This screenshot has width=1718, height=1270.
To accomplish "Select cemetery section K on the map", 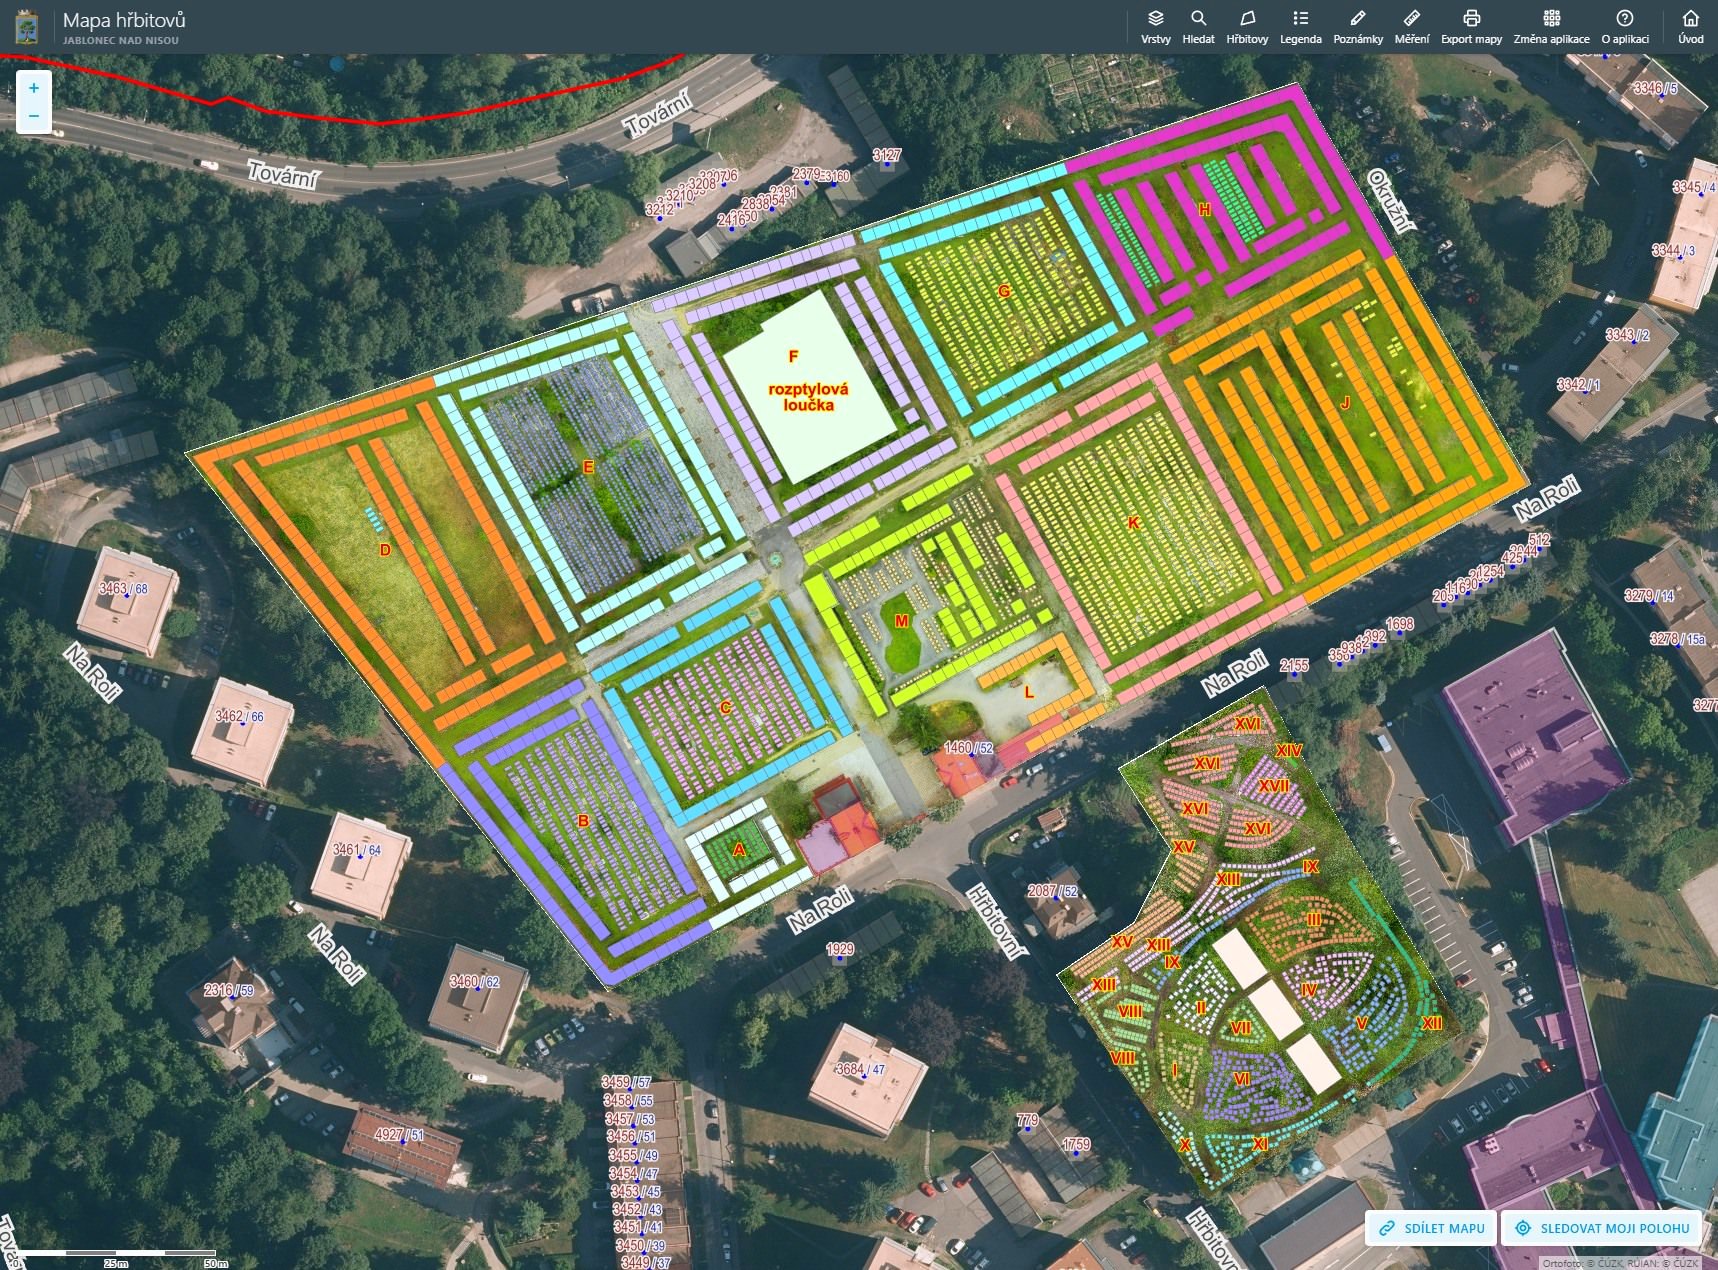I will [1133, 523].
